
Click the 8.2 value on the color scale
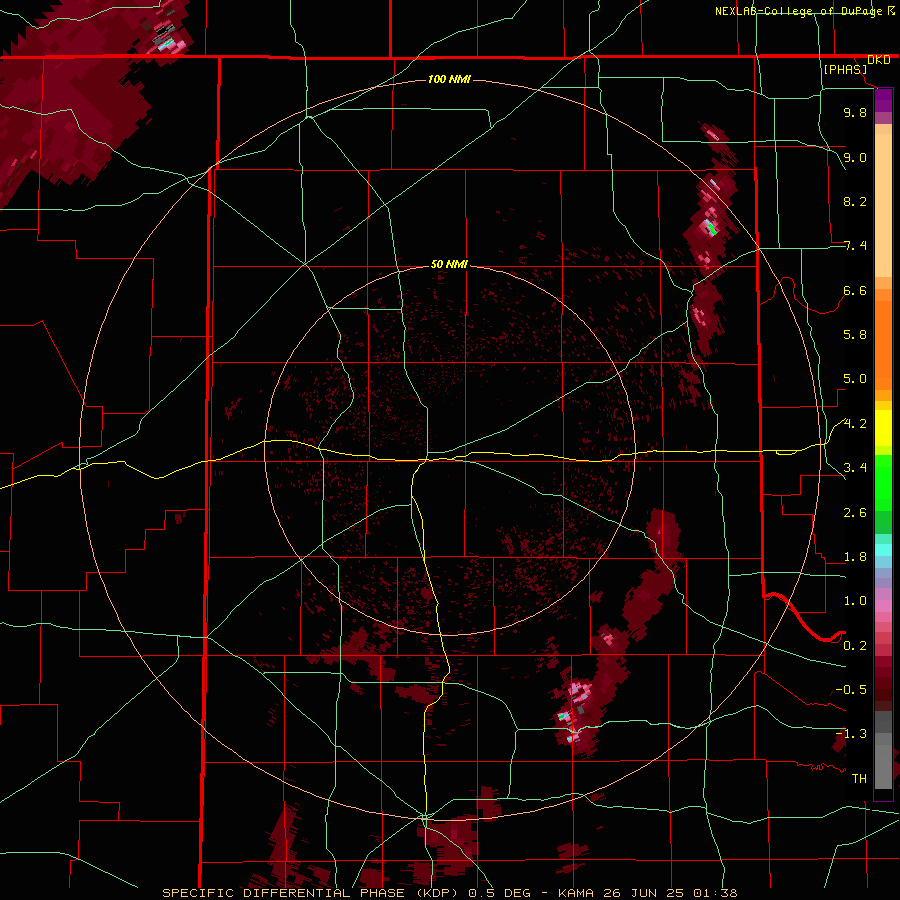855,201
